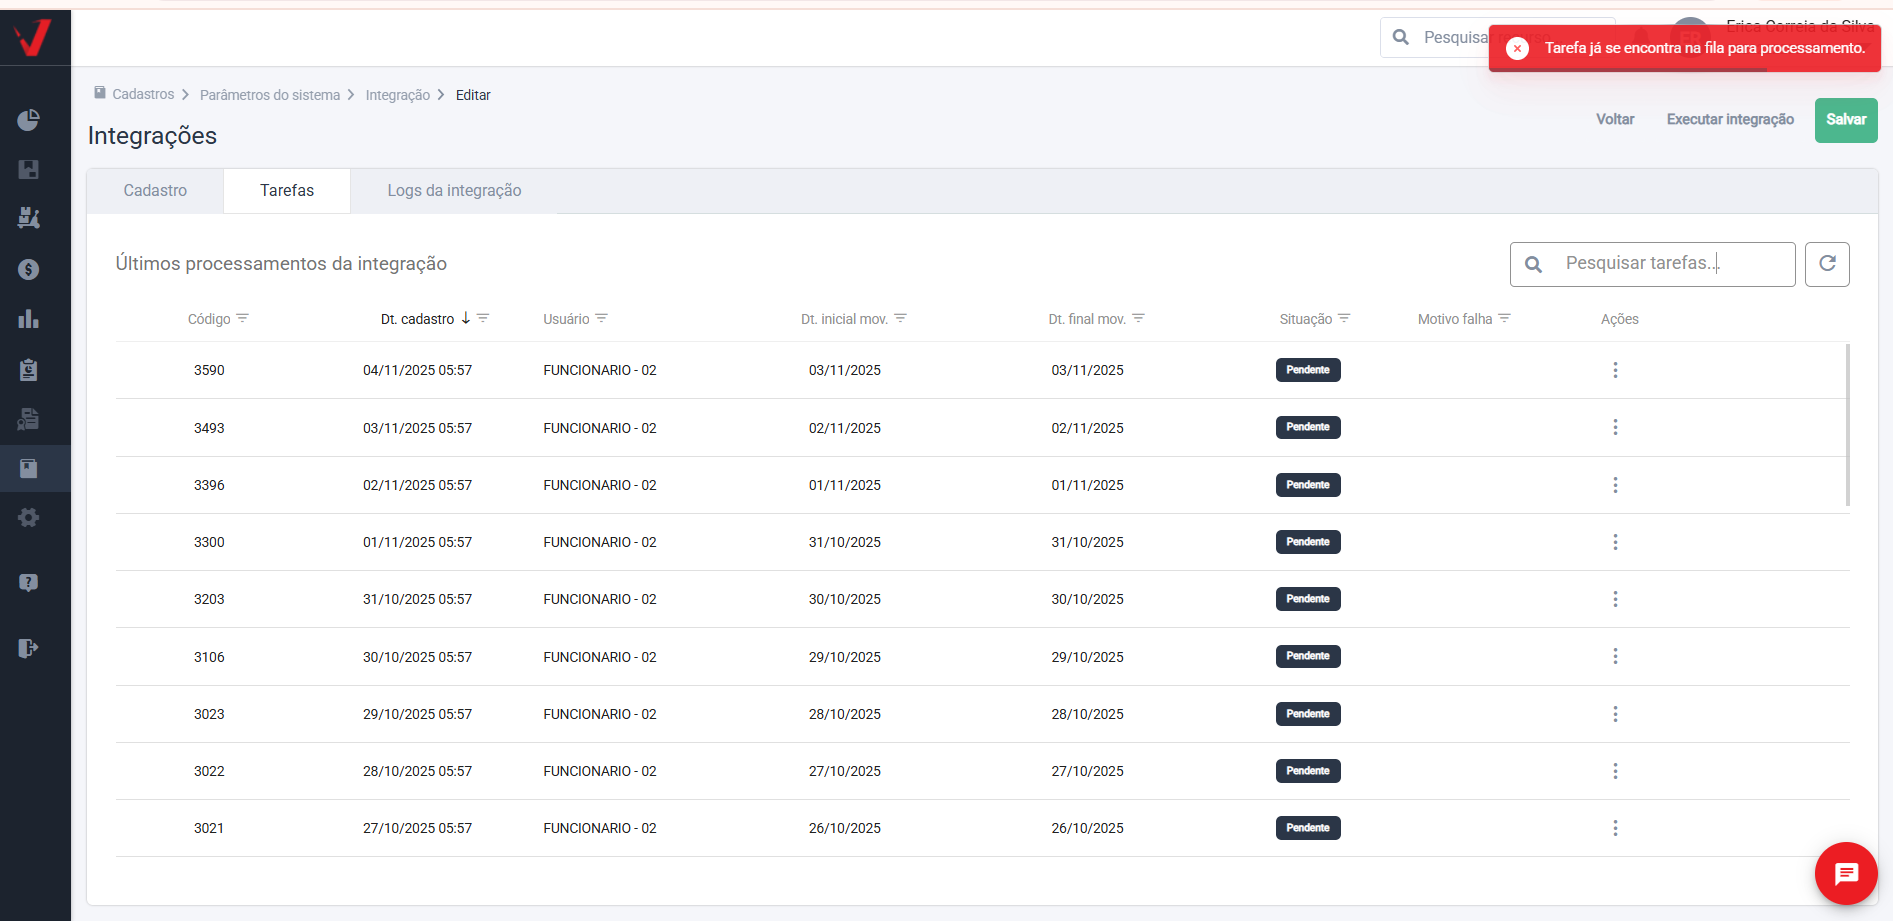This screenshot has height=921, width=1893.
Task: Click date cell 31/10/2025 05:57
Action: tap(417, 599)
